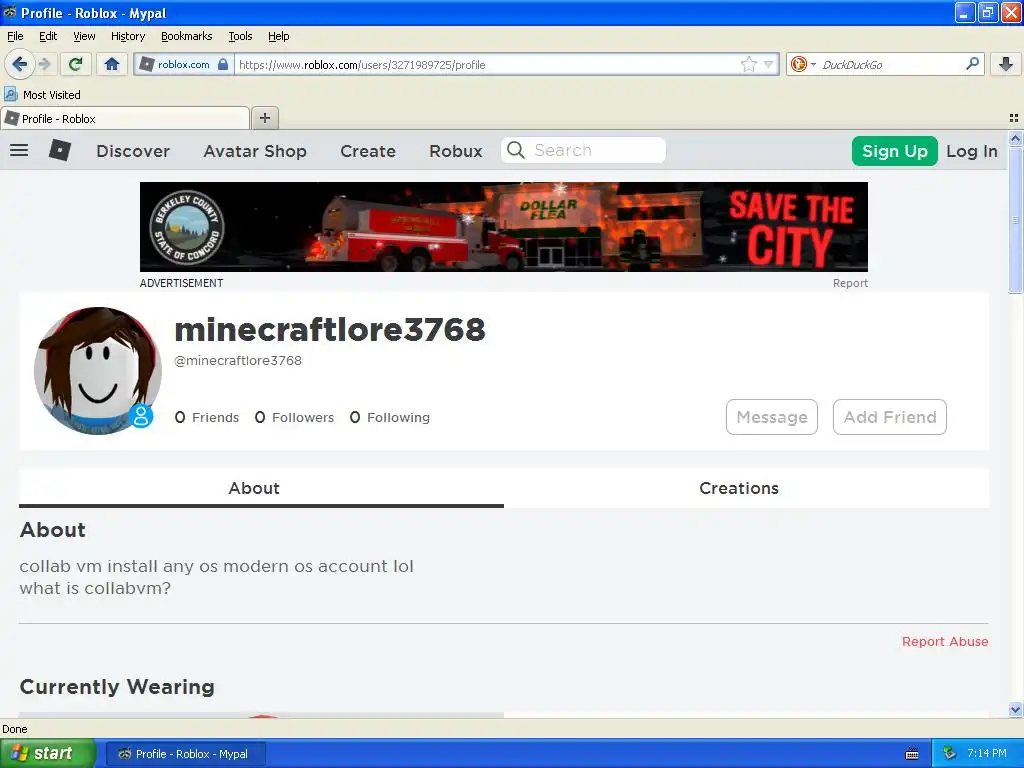The image size is (1024, 768).
Task: Bookmark this page with the star icon
Action: [x=748, y=64]
